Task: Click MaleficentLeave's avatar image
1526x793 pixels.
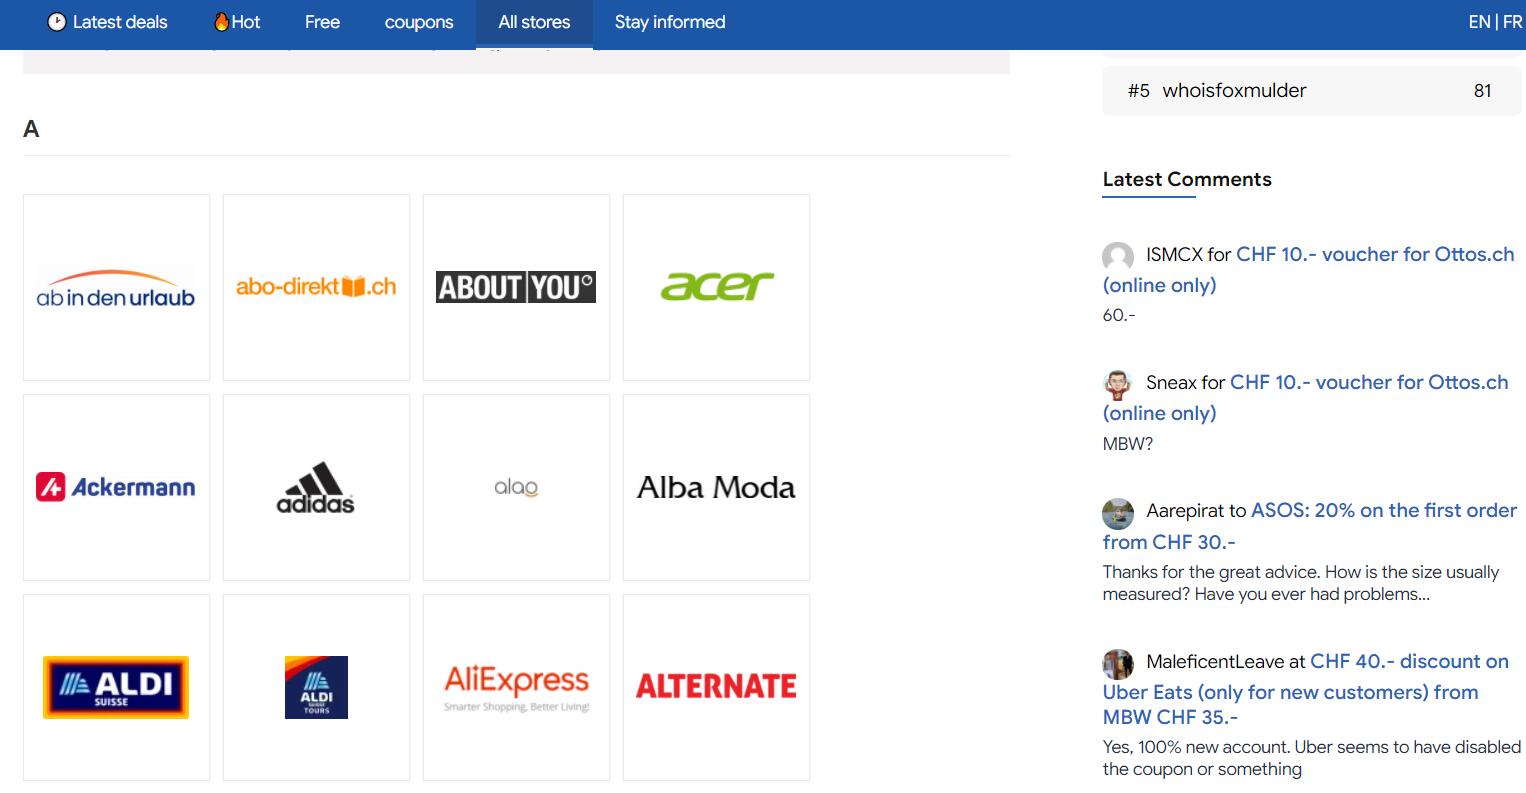Action: (1118, 664)
